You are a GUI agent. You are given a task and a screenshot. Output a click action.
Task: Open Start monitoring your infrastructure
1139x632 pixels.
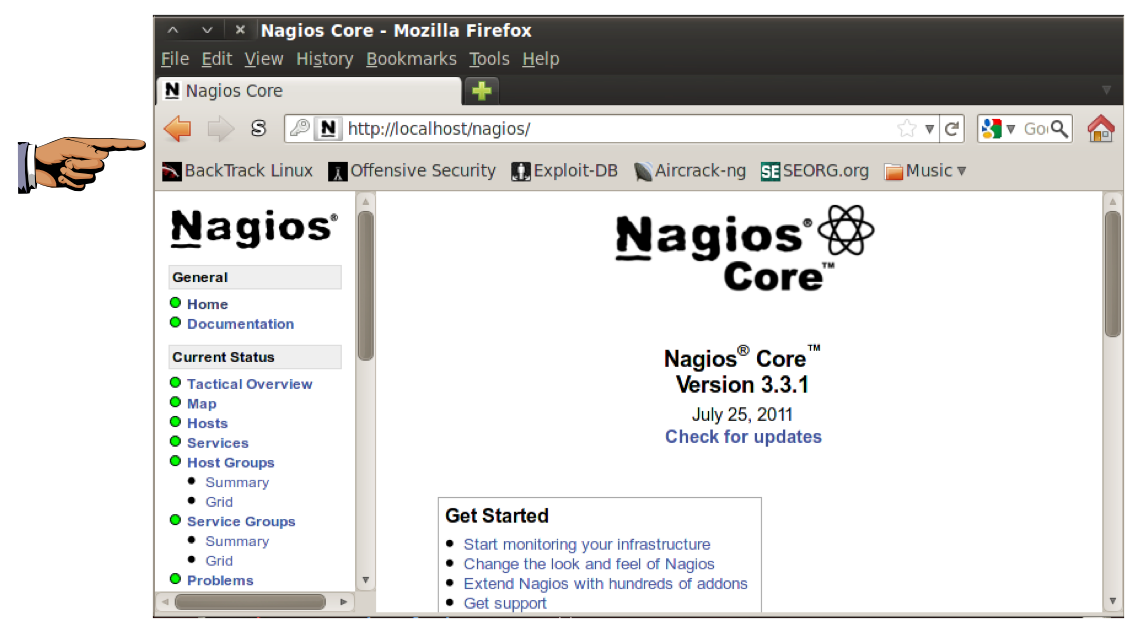587,544
